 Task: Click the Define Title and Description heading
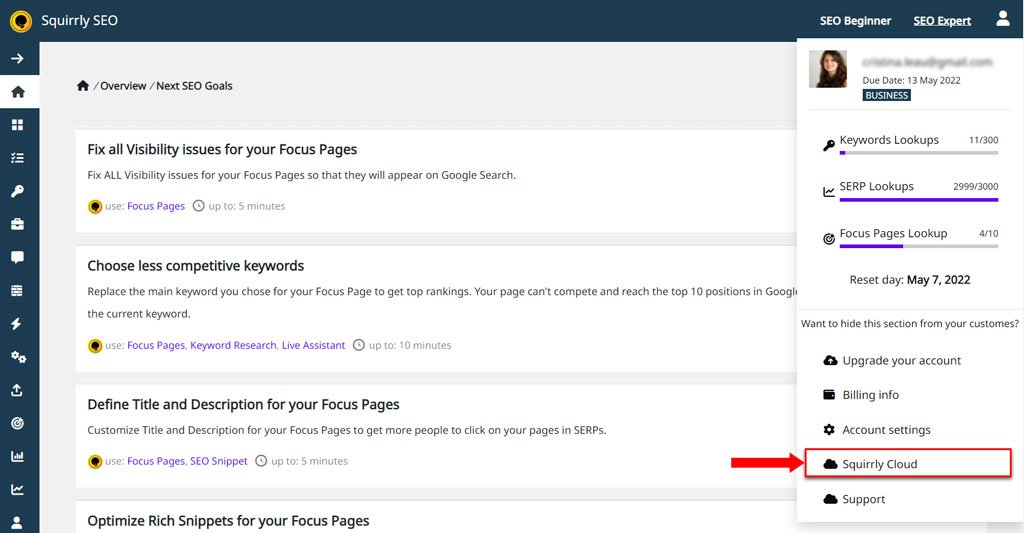(243, 404)
